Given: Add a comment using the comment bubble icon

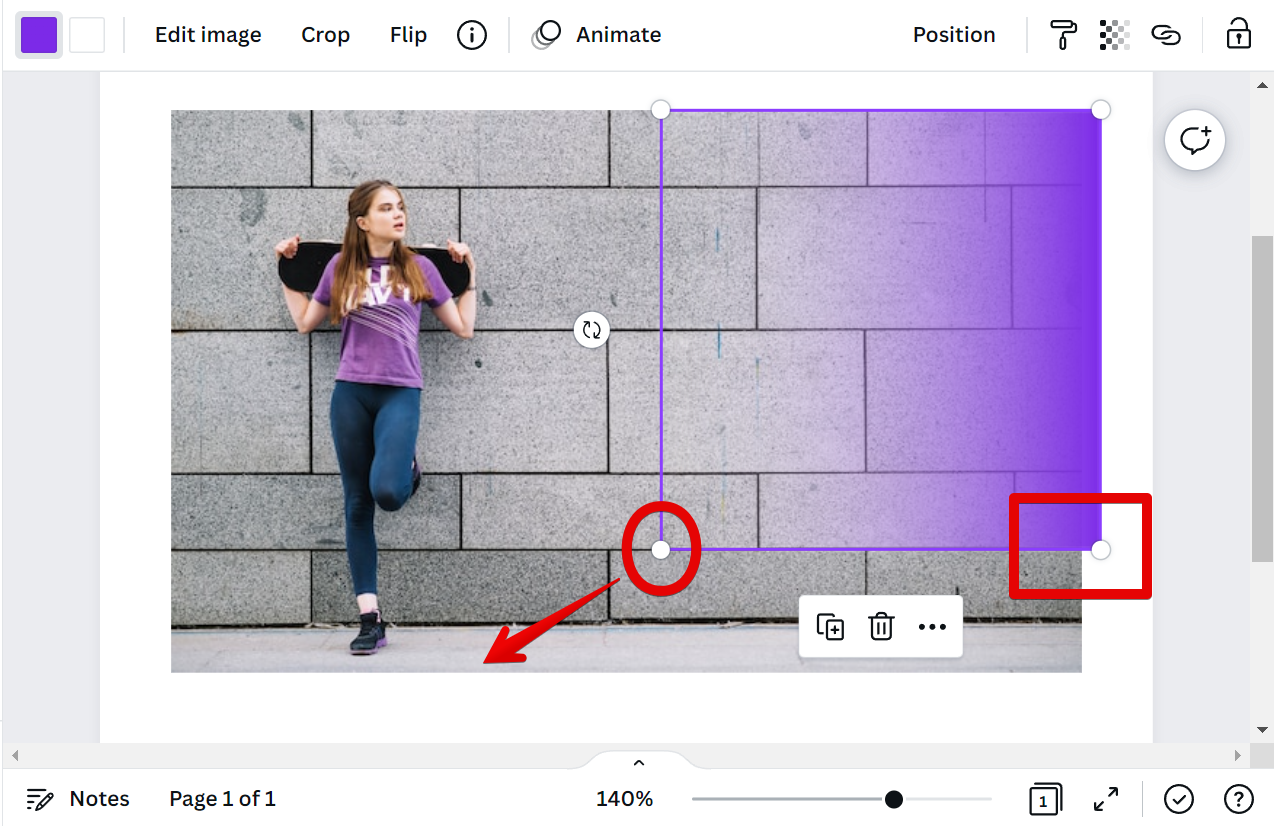Looking at the screenshot, I should pos(1195,140).
